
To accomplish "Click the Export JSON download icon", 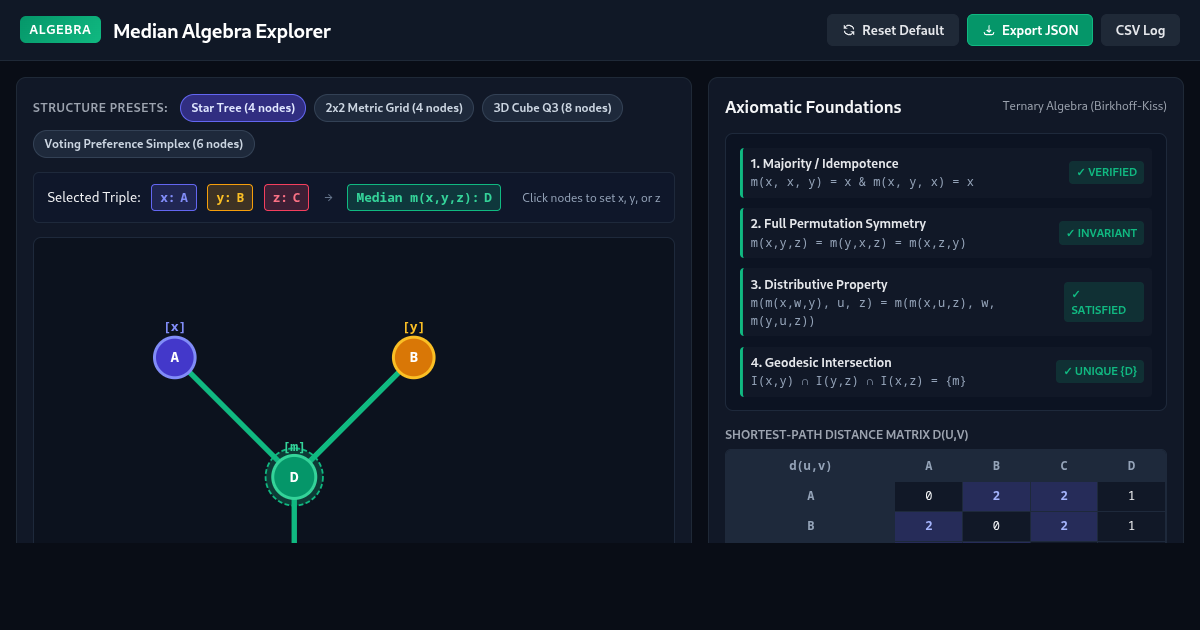I will coord(989,30).
